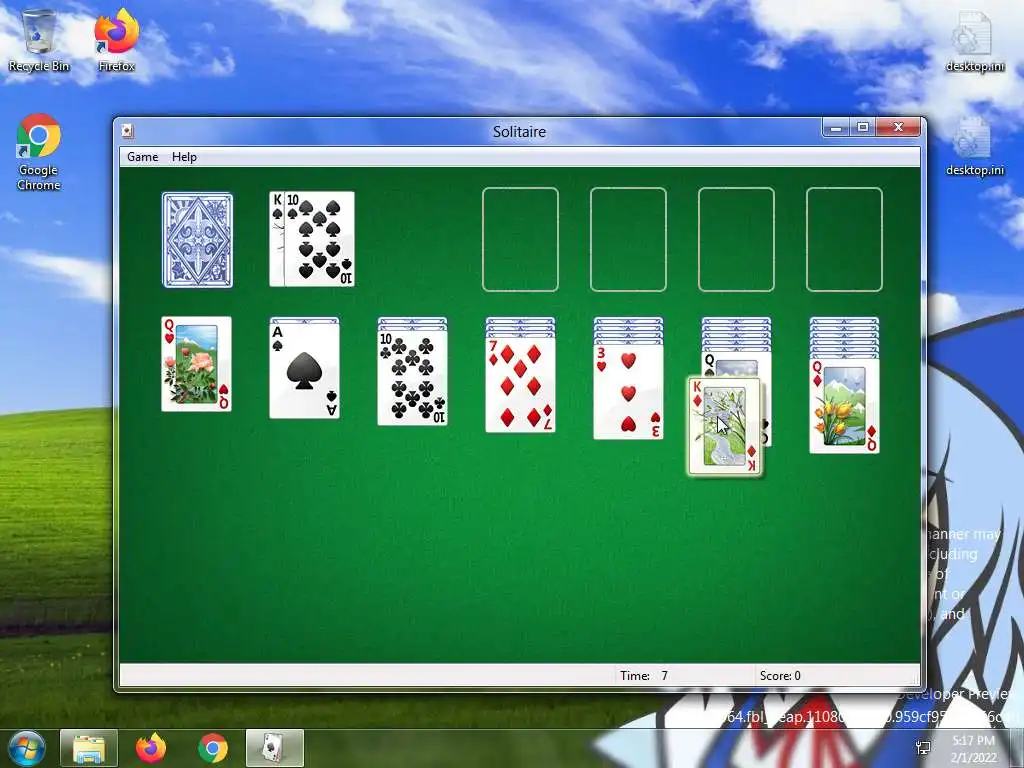Select the 10 of spades in waste pile
This screenshot has height=768, width=1024.
(x=319, y=239)
